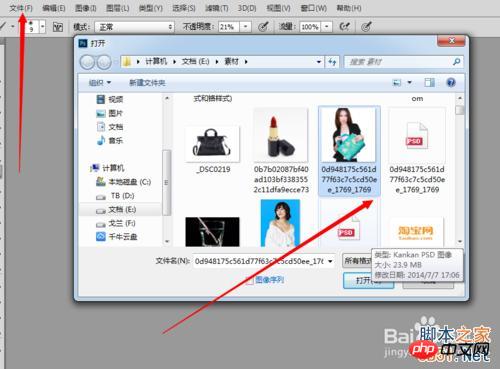Select 图片 in the navigation pane

tap(110, 113)
